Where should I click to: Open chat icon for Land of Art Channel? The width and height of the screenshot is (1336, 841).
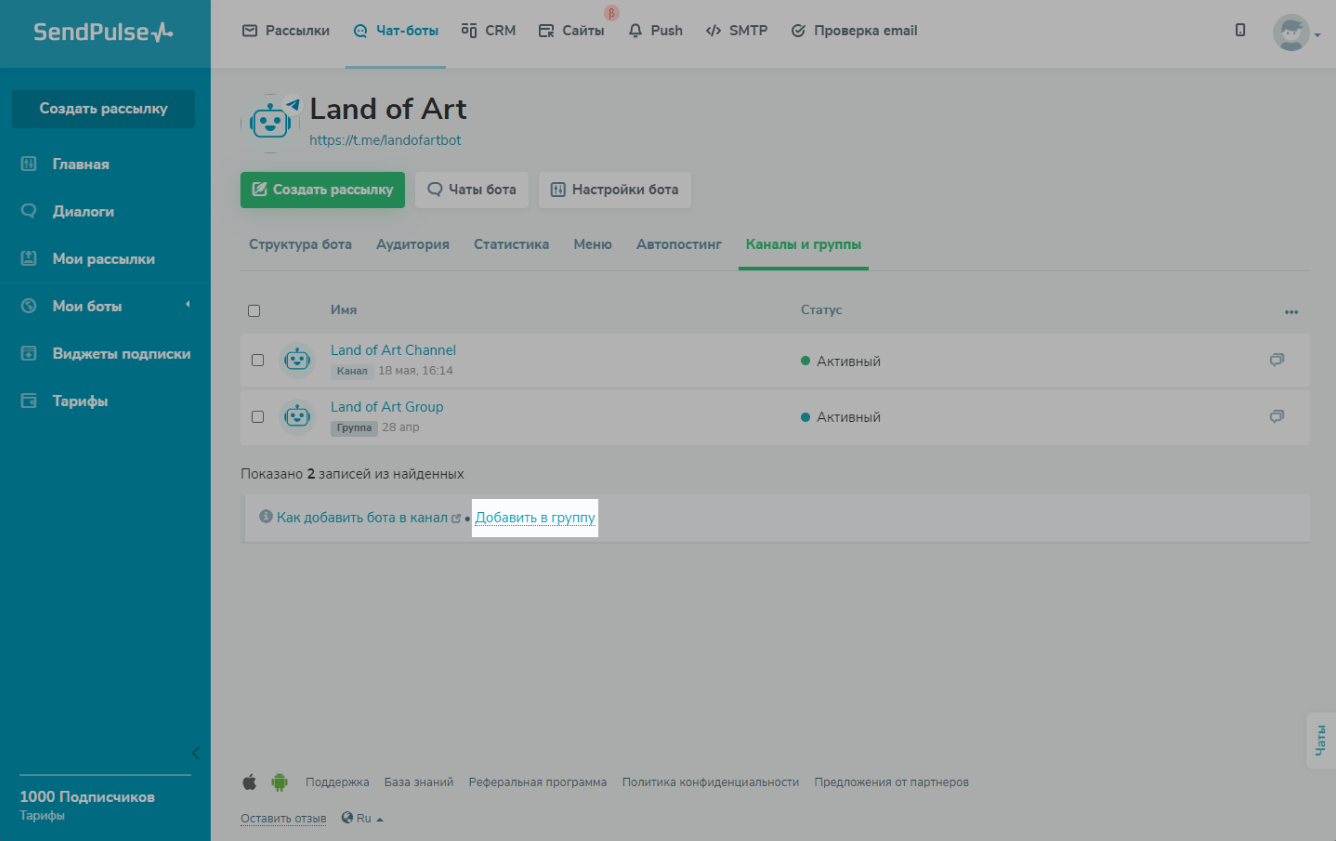pyautogui.click(x=1276, y=360)
